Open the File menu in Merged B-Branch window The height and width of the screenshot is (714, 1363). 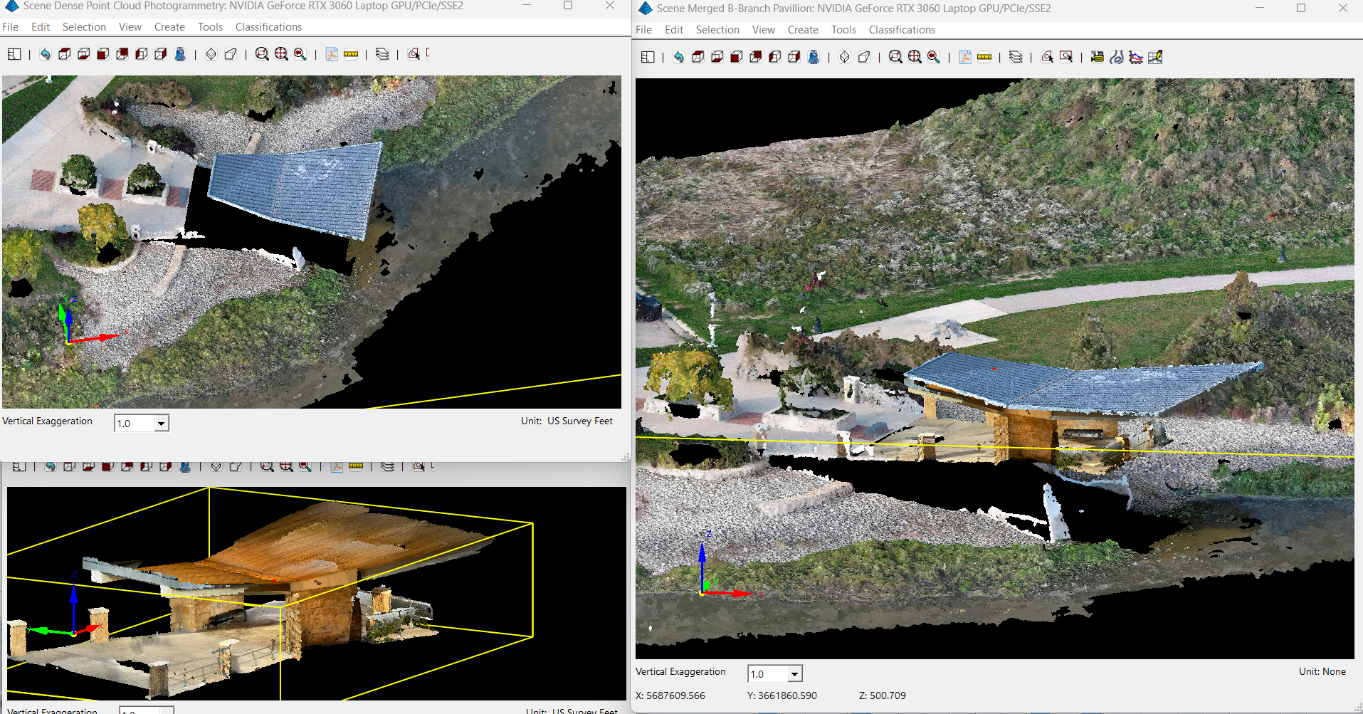click(645, 30)
